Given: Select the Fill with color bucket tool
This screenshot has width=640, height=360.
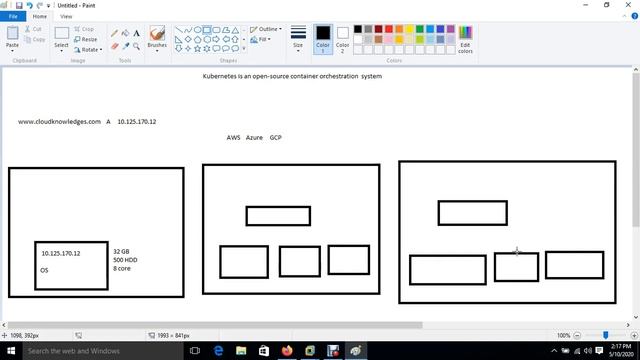Looking at the screenshot, I should pyautogui.click(x=125, y=33).
